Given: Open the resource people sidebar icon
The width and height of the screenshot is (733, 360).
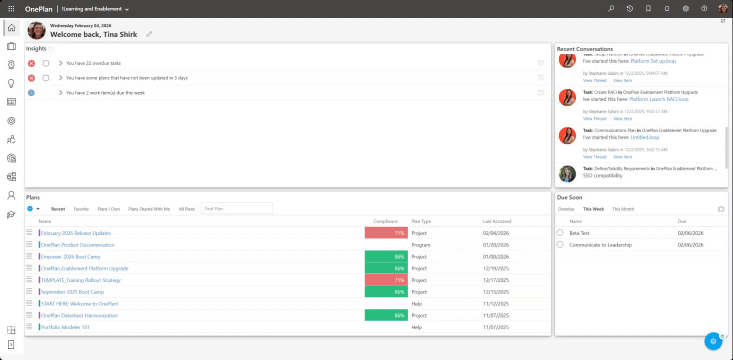Looking at the screenshot, I should tap(11, 139).
